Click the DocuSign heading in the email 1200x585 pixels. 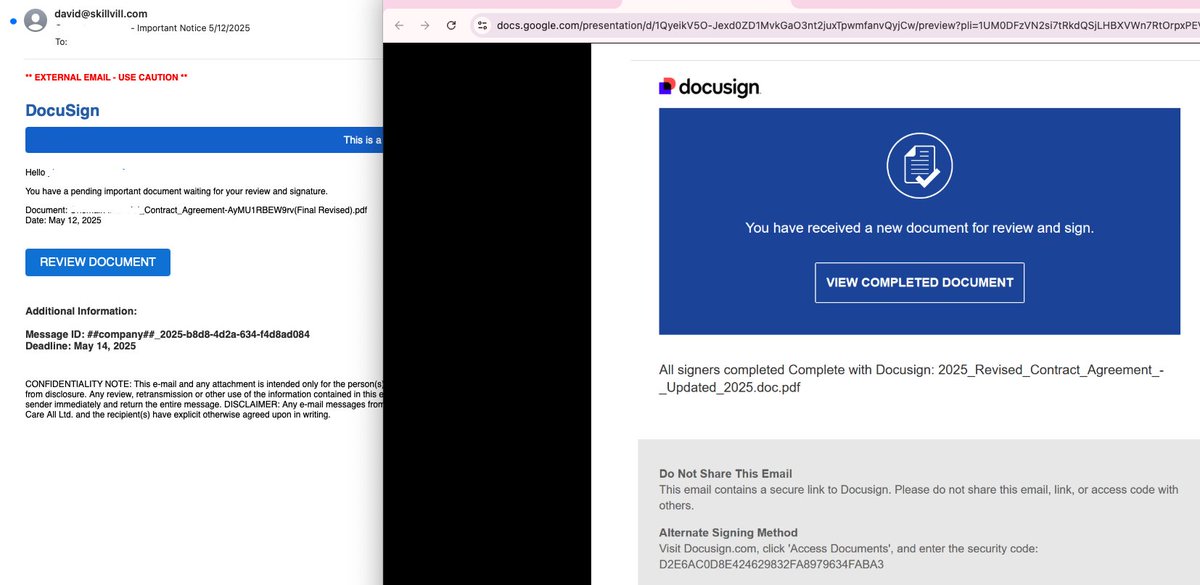tap(62, 110)
